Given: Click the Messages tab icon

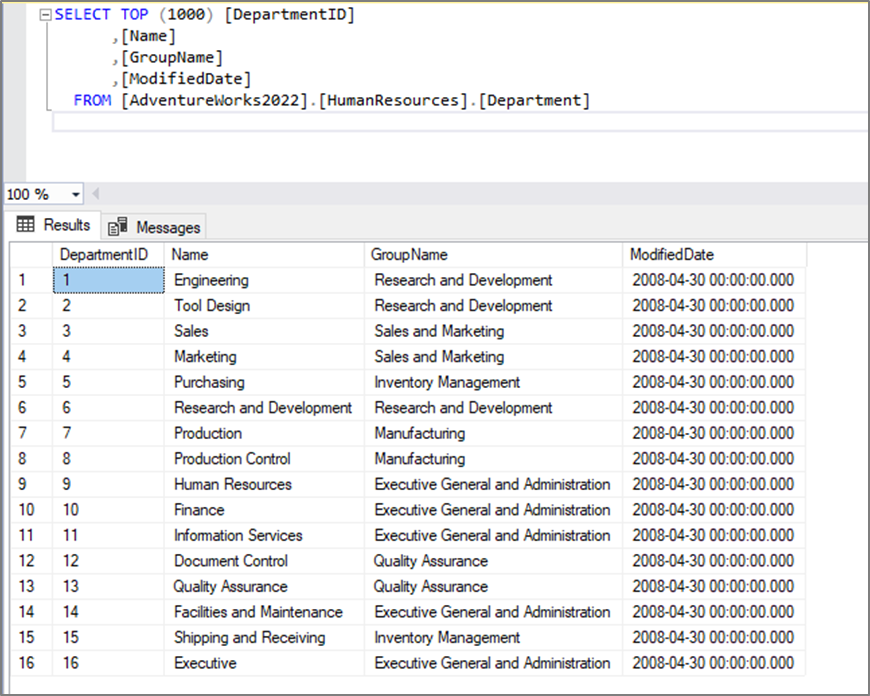Looking at the screenshot, I should (118, 226).
